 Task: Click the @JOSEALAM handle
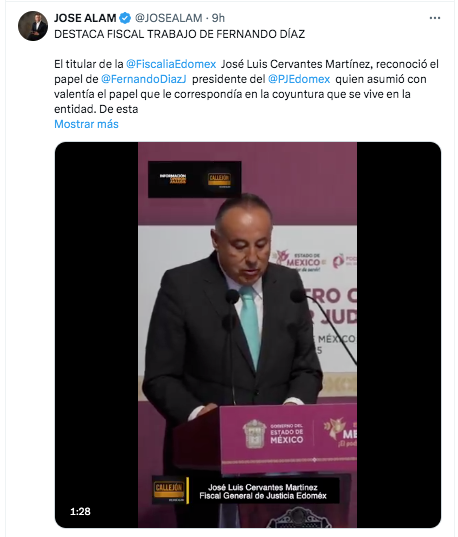(169, 18)
